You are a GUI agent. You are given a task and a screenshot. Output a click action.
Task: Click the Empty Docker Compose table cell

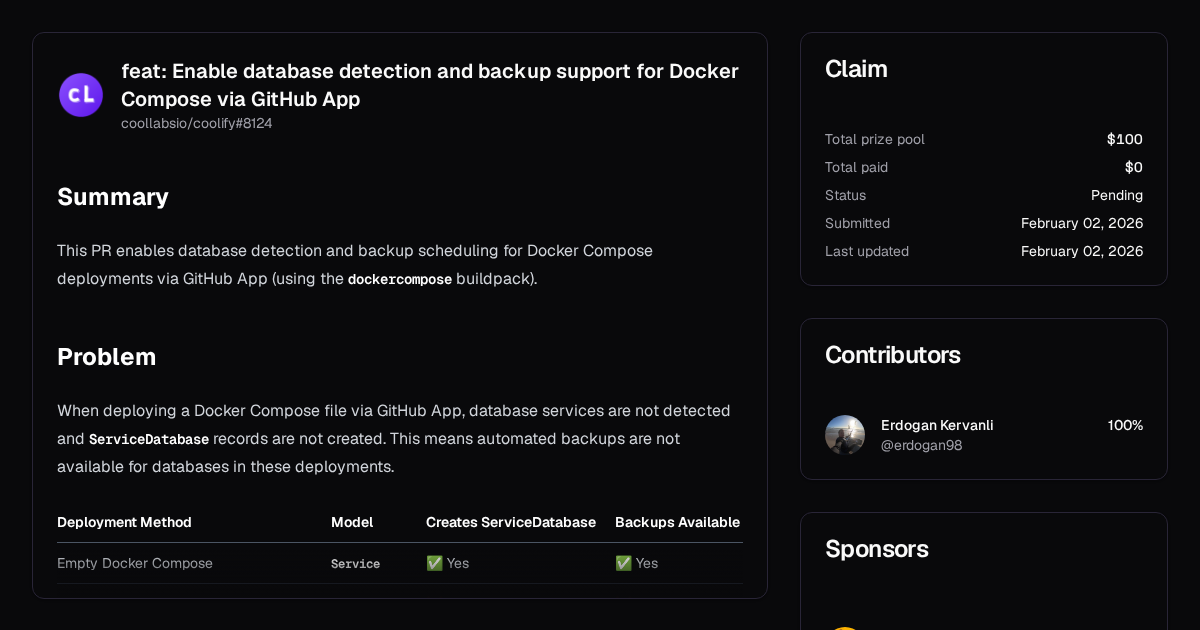[x=135, y=563]
